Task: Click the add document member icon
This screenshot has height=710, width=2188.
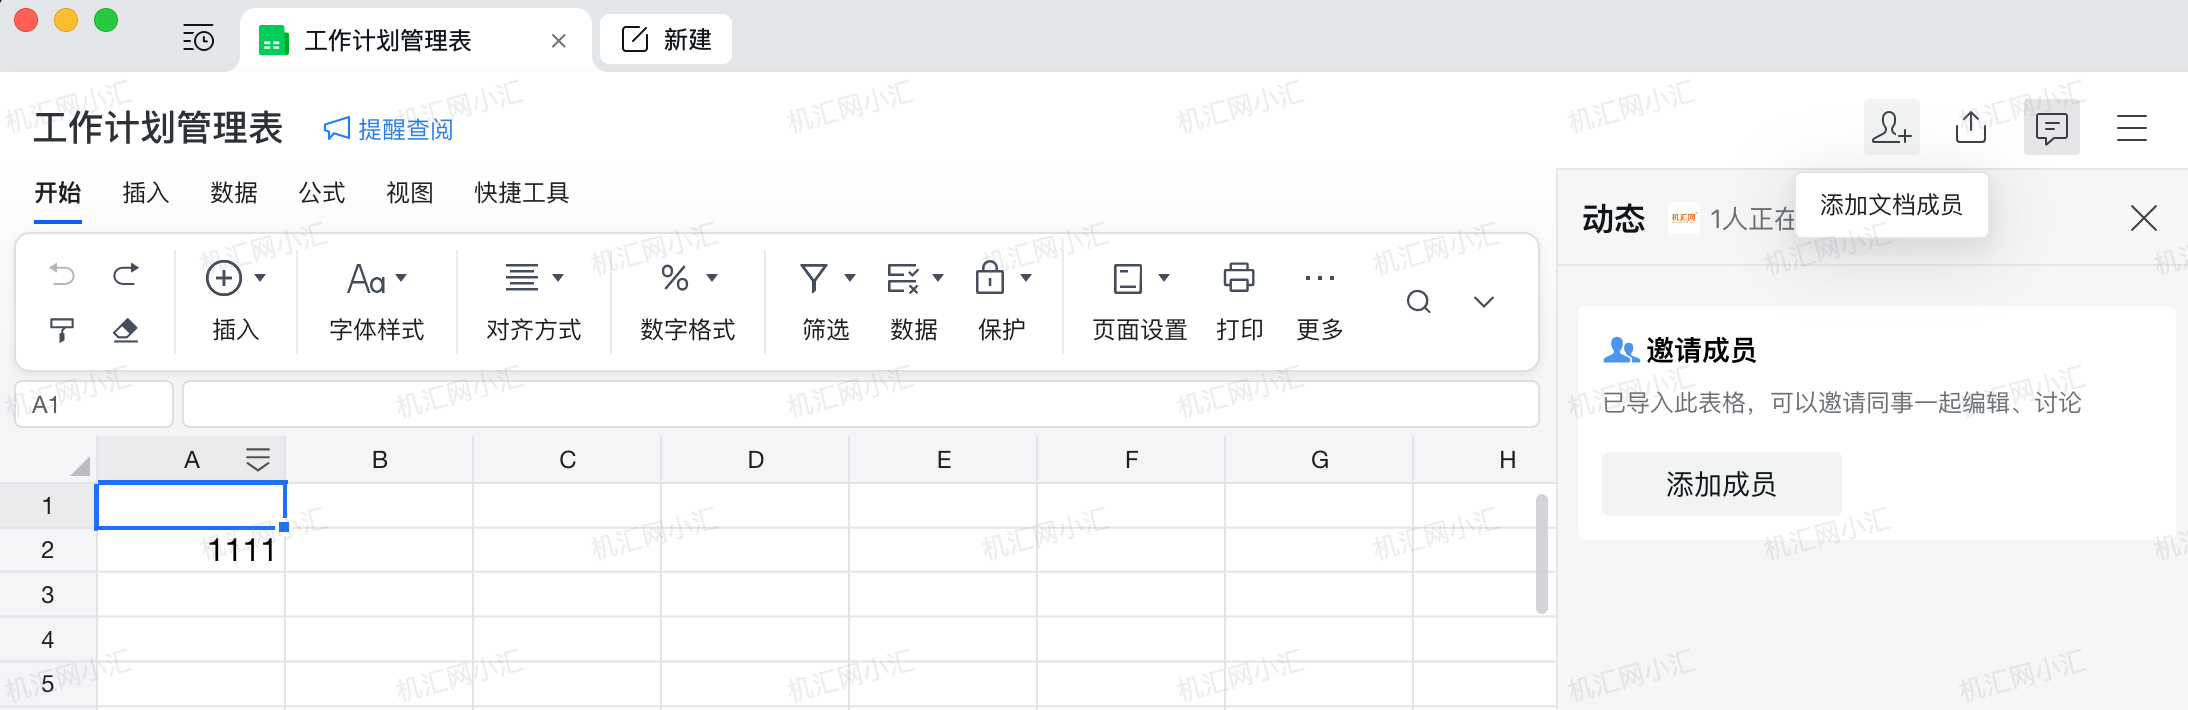Action: (1891, 128)
